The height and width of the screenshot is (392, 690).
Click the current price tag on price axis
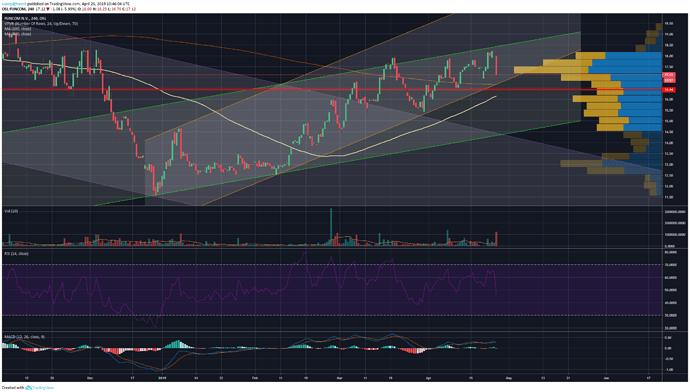tap(669, 75)
